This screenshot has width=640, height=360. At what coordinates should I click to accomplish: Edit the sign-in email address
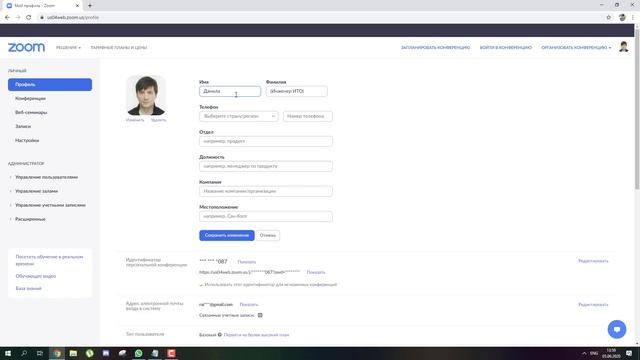tap(593, 304)
